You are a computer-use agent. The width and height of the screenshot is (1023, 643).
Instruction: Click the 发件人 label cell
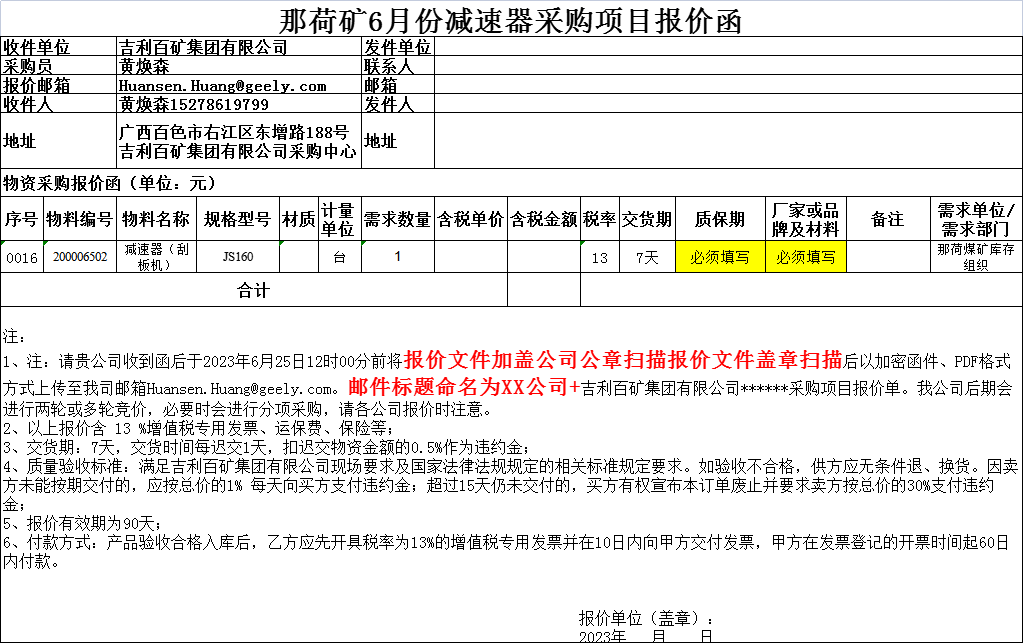[x=398, y=104]
